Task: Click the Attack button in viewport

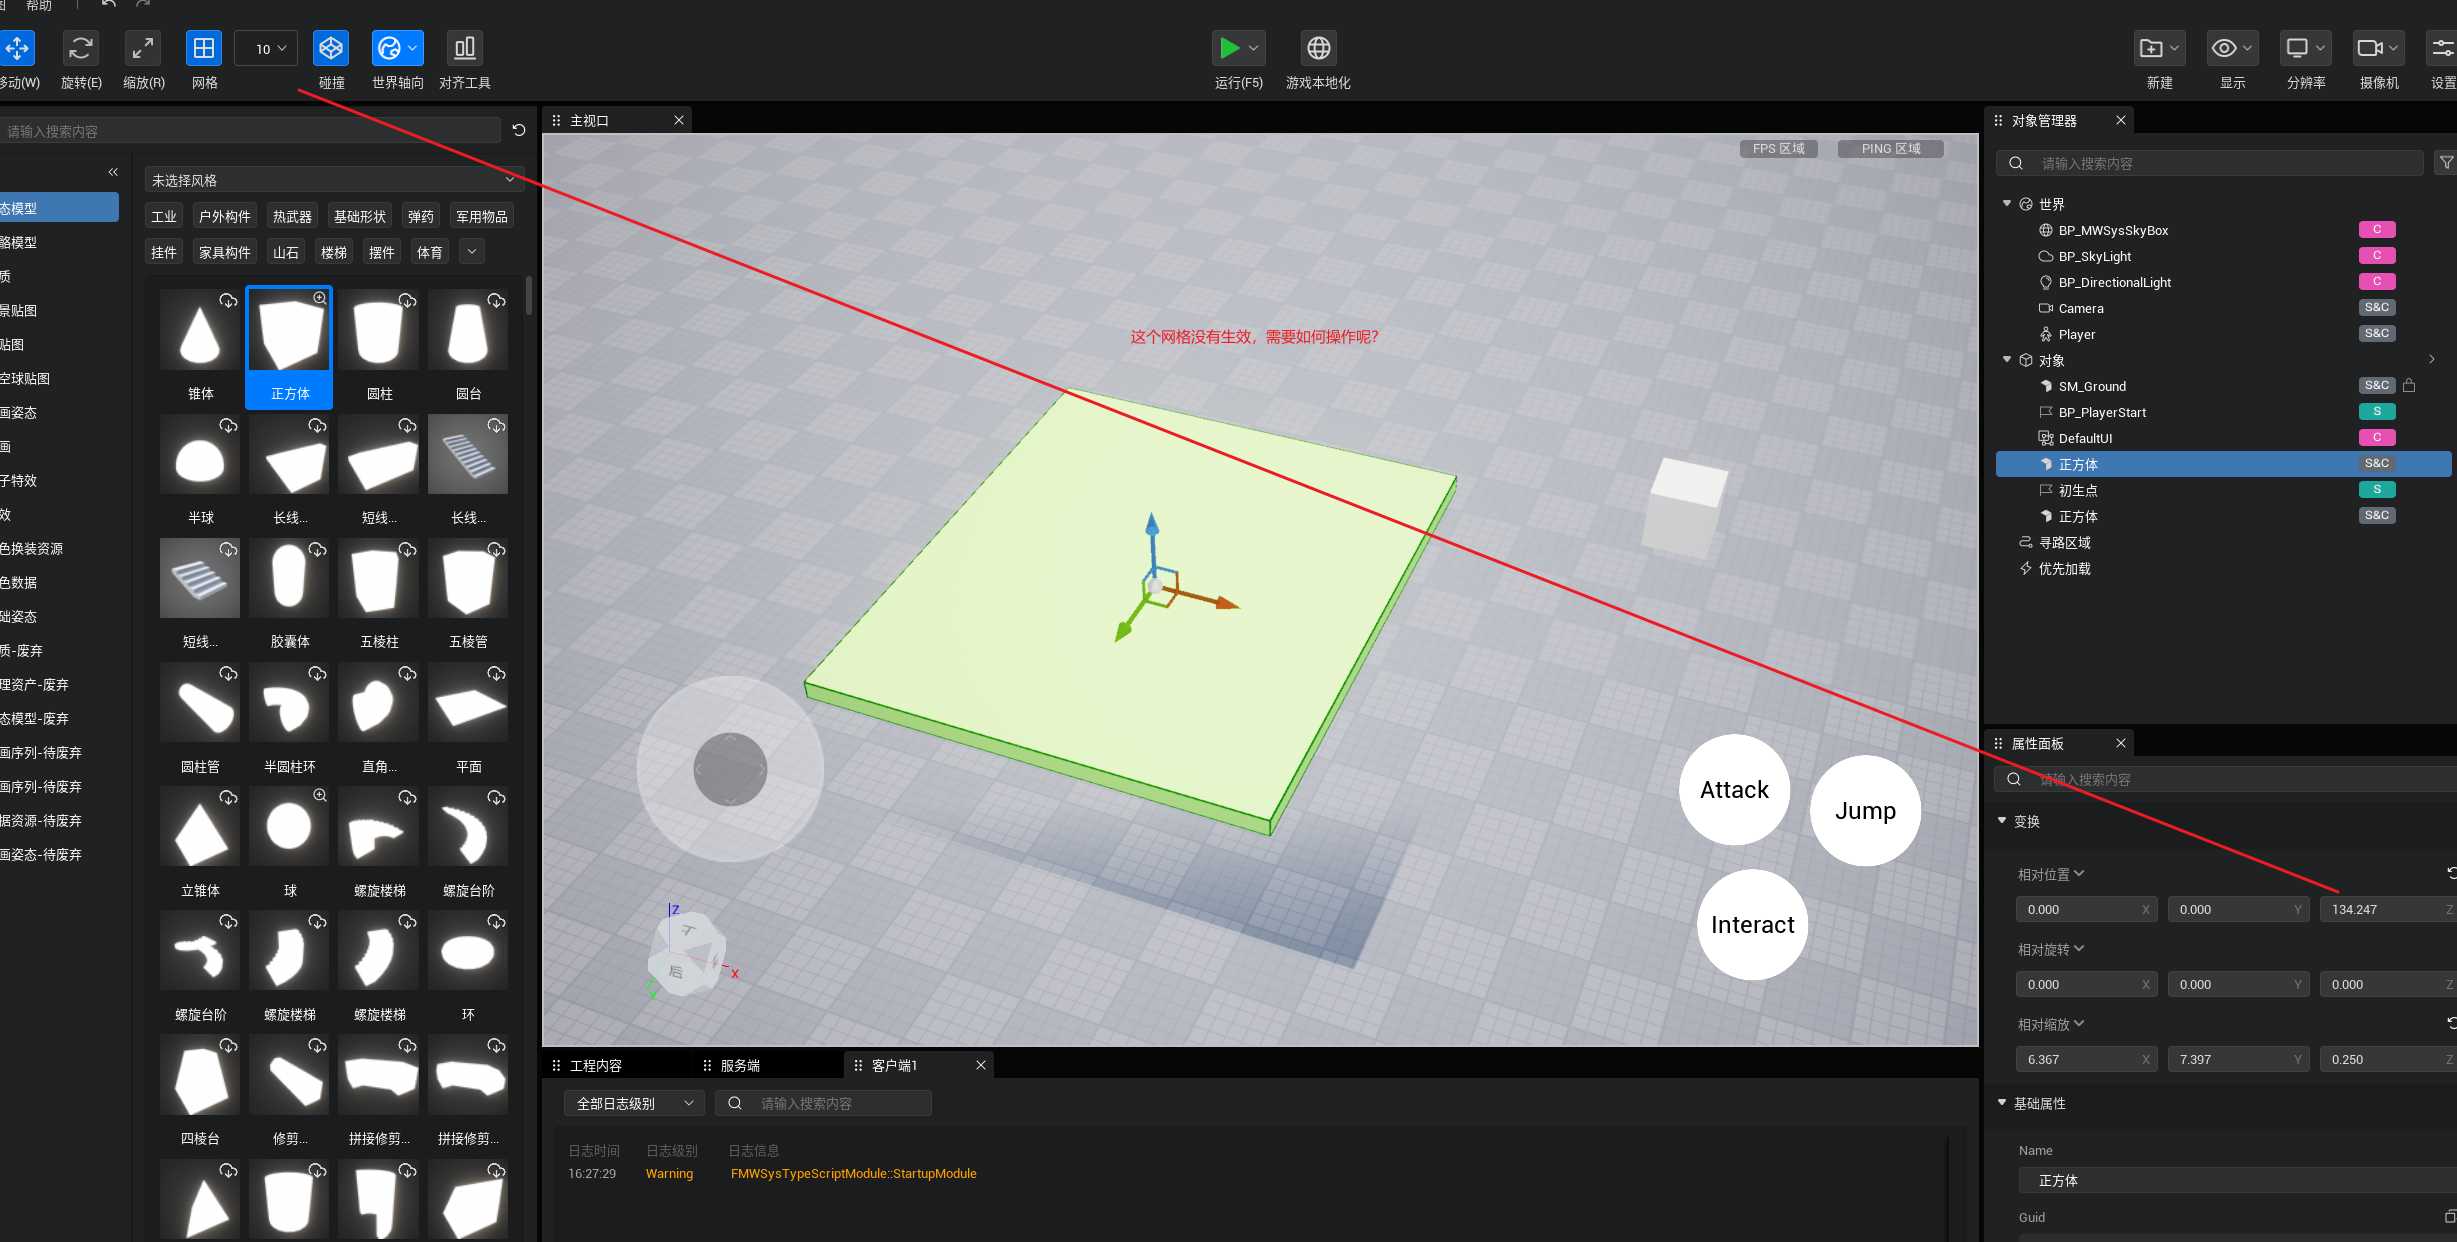Action: pyautogui.click(x=1734, y=789)
